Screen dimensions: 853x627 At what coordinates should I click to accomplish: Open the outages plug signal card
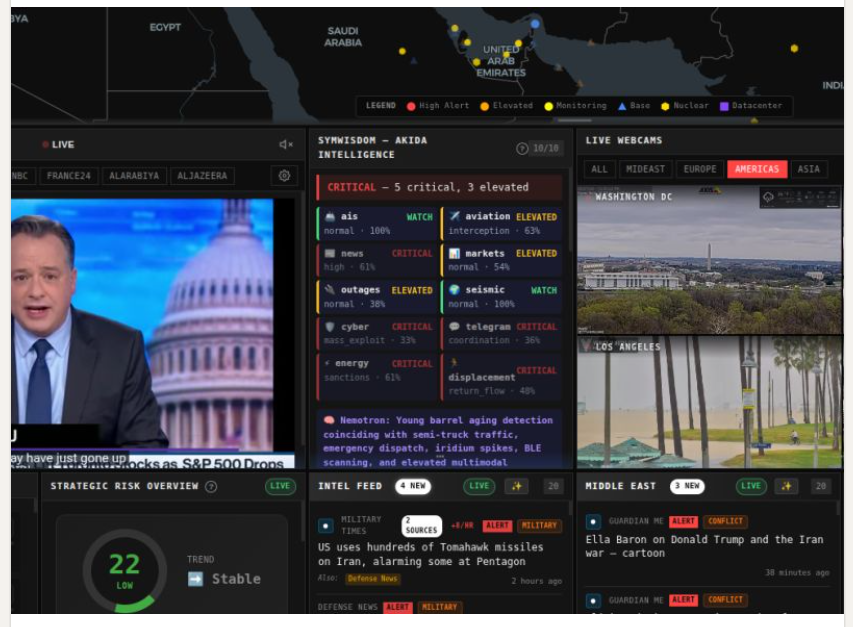coord(378,297)
